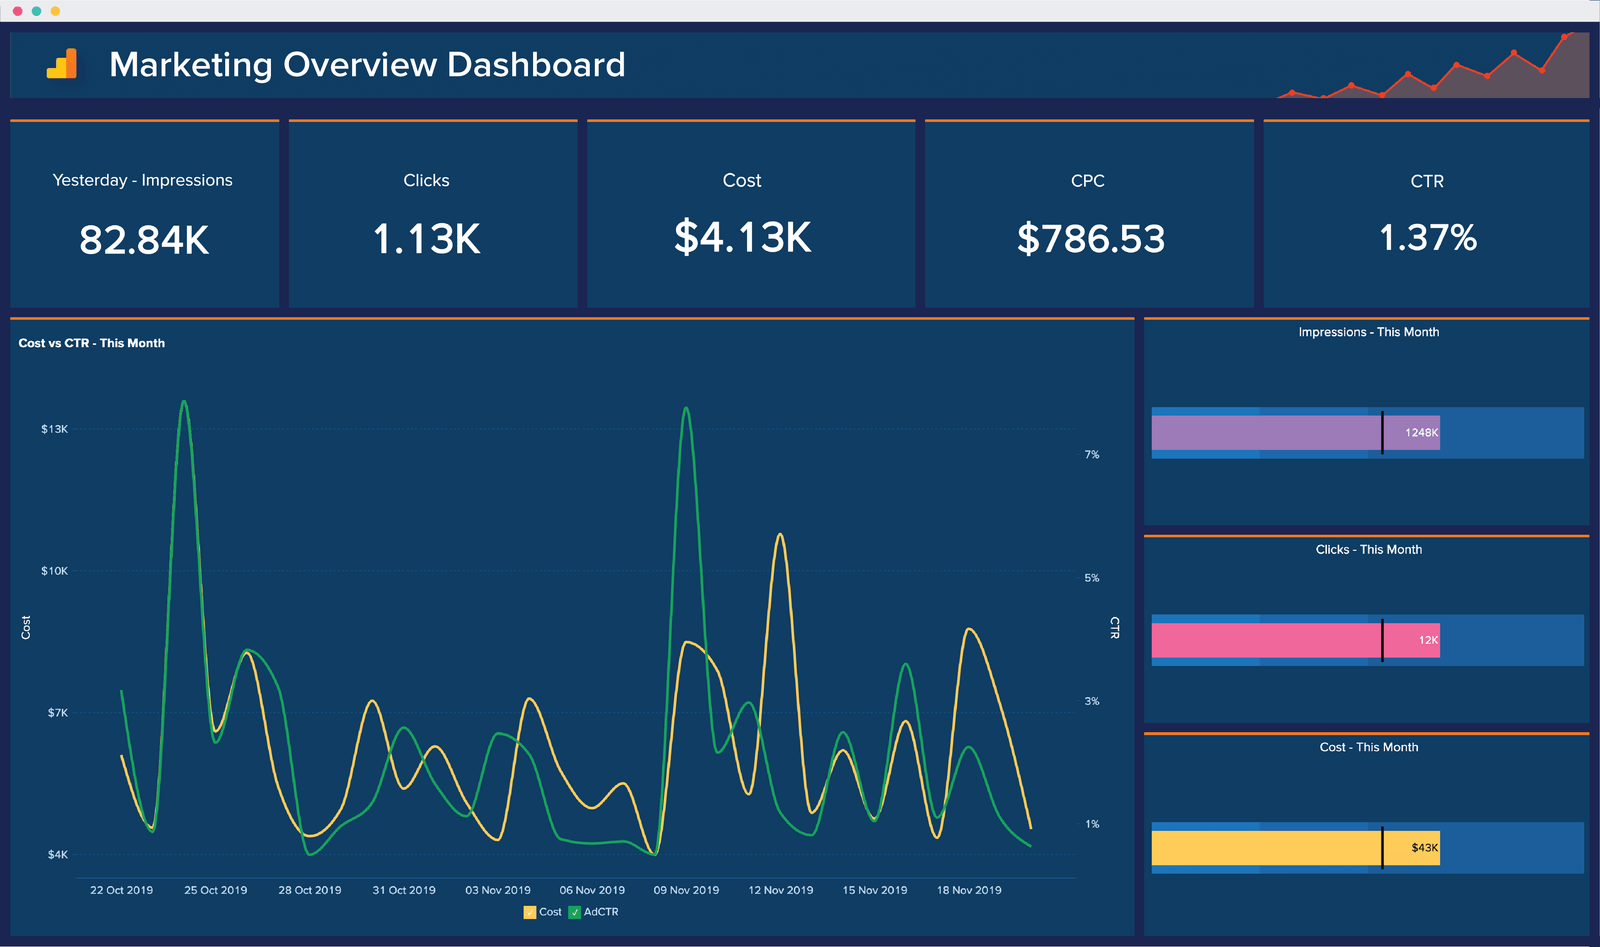Click the 1.13K clicks value

tap(427, 239)
